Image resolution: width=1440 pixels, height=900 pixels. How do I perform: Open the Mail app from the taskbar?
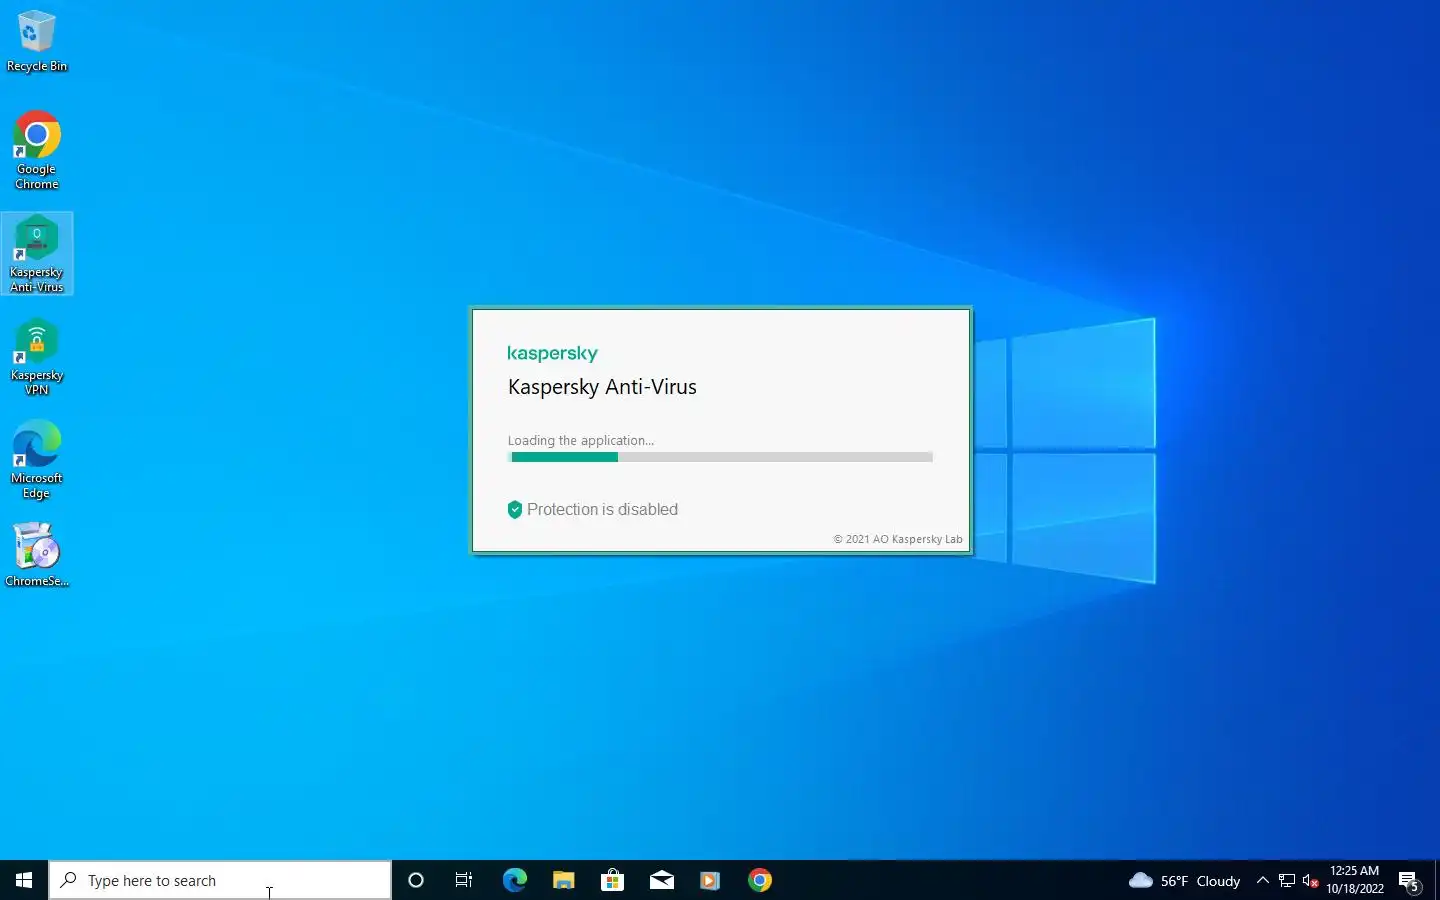(x=661, y=880)
